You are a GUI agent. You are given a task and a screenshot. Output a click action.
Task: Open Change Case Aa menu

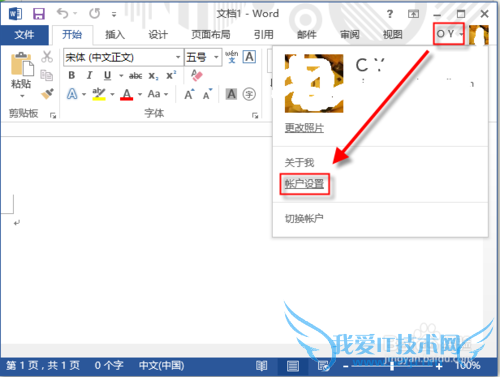pyautogui.click(x=158, y=94)
